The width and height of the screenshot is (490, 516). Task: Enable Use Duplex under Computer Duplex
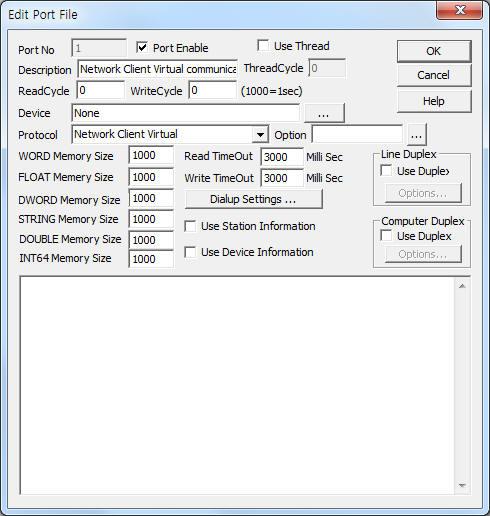pyautogui.click(x=386, y=236)
